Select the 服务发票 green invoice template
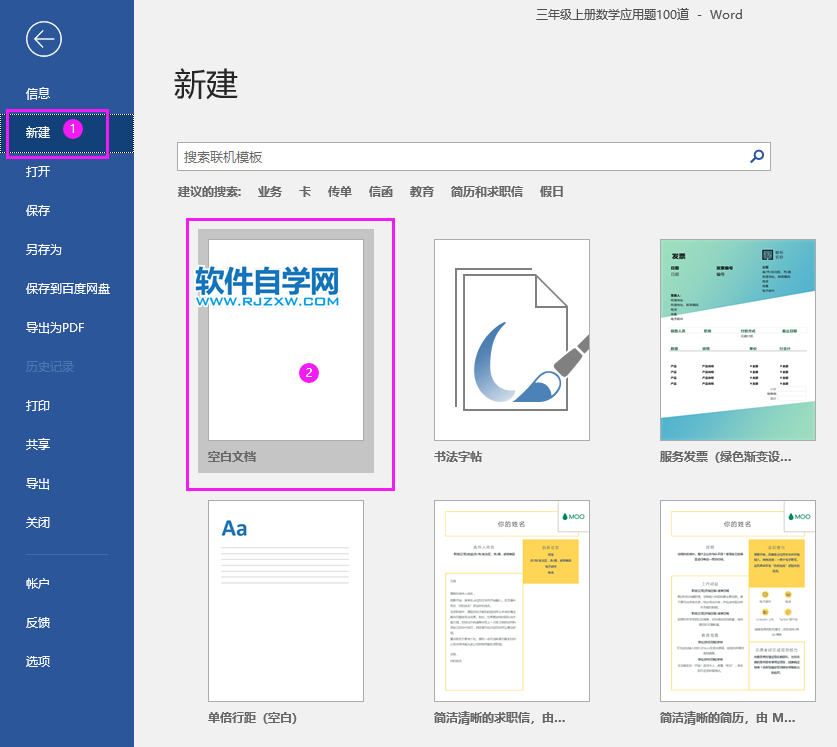This screenshot has height=747, width=837. (x=737, y=340)
